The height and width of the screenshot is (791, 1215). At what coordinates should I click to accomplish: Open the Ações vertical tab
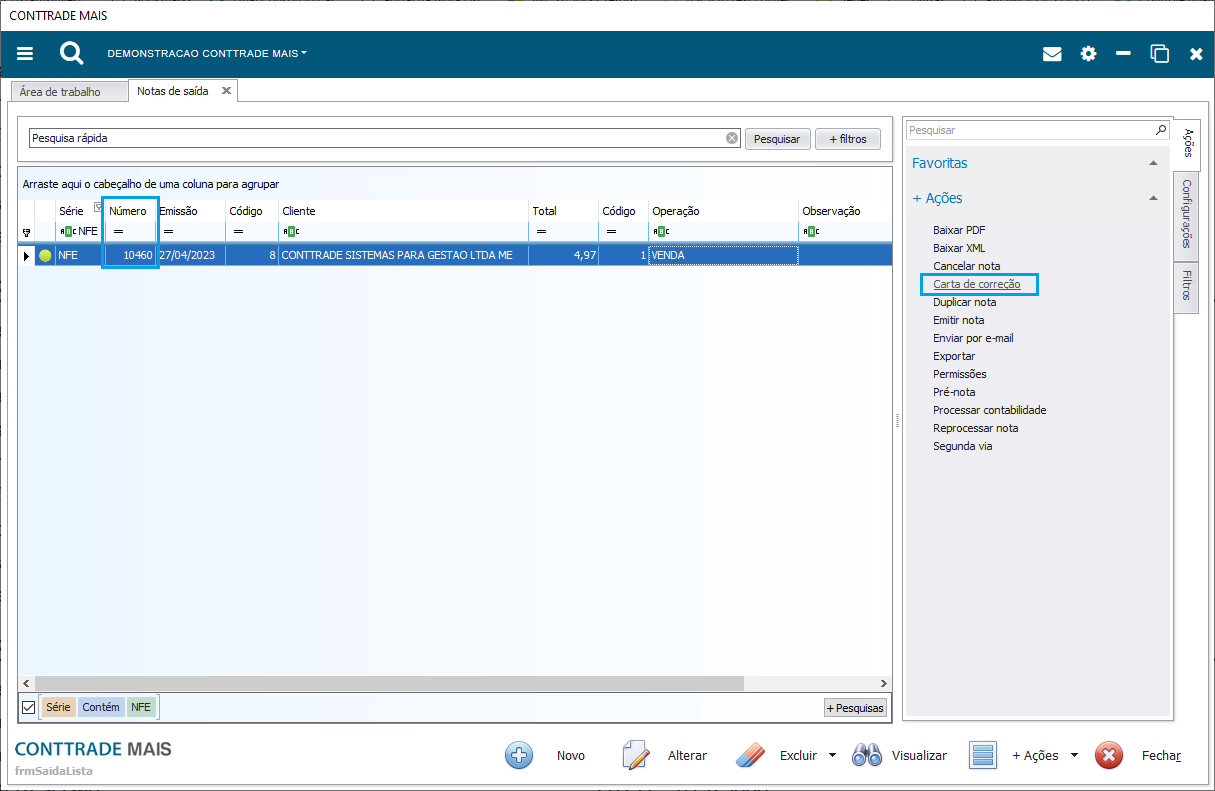pyautogui.click(x=1187, y=143)
